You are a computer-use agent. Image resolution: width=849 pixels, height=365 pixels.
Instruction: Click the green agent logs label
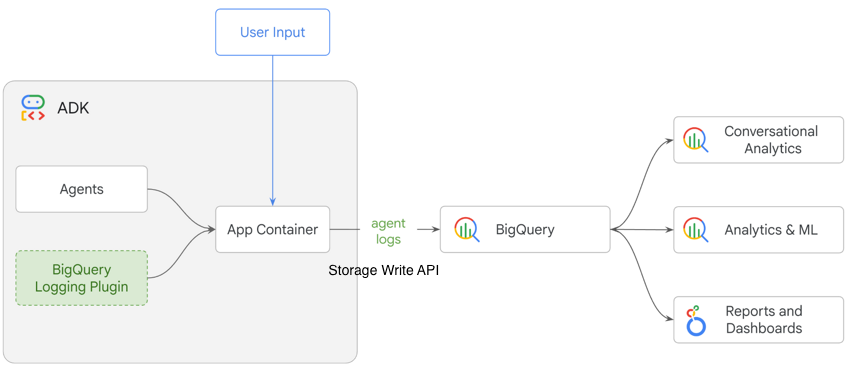[388, 231]
